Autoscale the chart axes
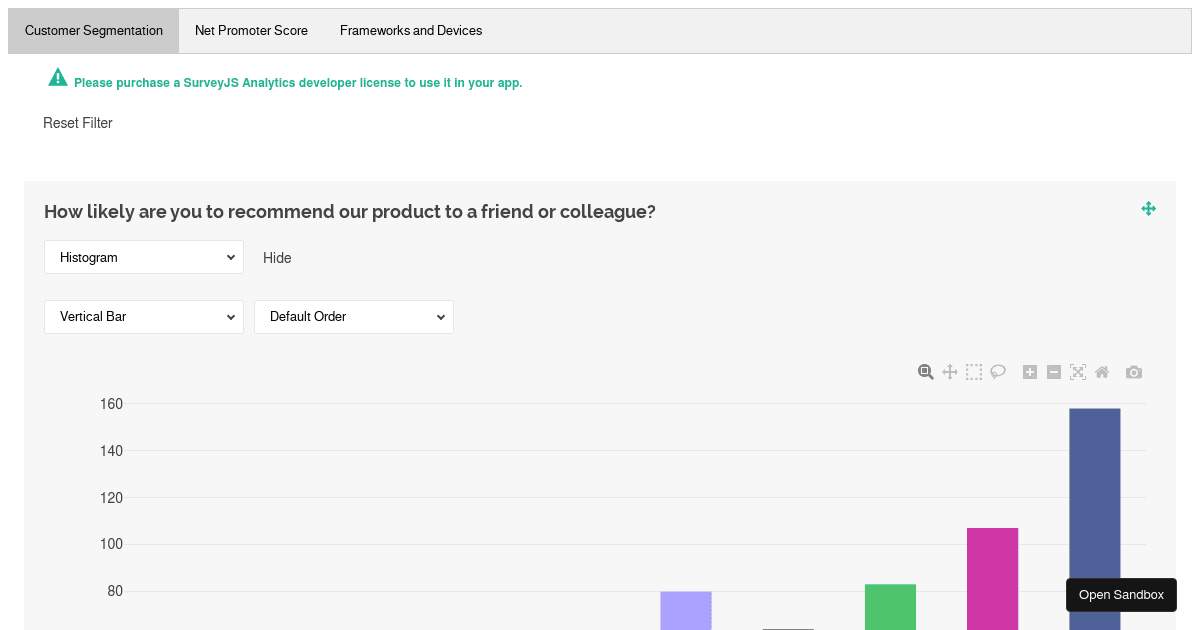Image resolution: width=1200 pixels, height=630 pixels. coord(1078,371)
